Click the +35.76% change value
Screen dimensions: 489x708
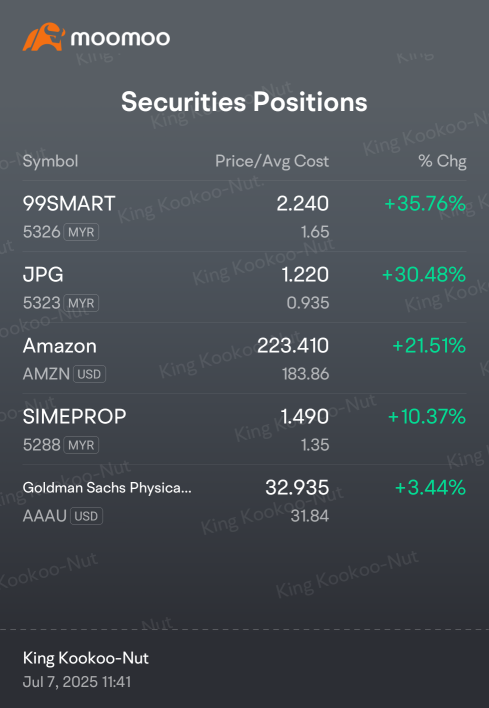425,204
